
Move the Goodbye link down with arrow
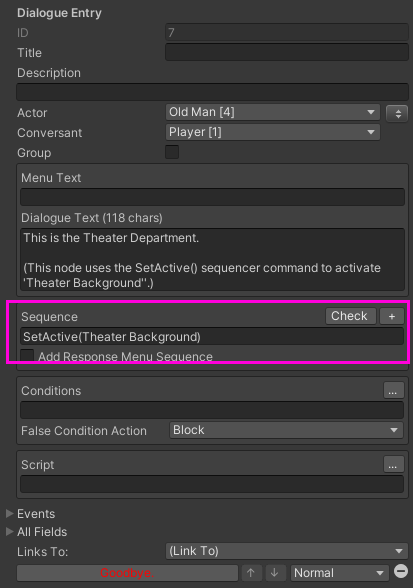pyautogui.click(x=275, y=573)
